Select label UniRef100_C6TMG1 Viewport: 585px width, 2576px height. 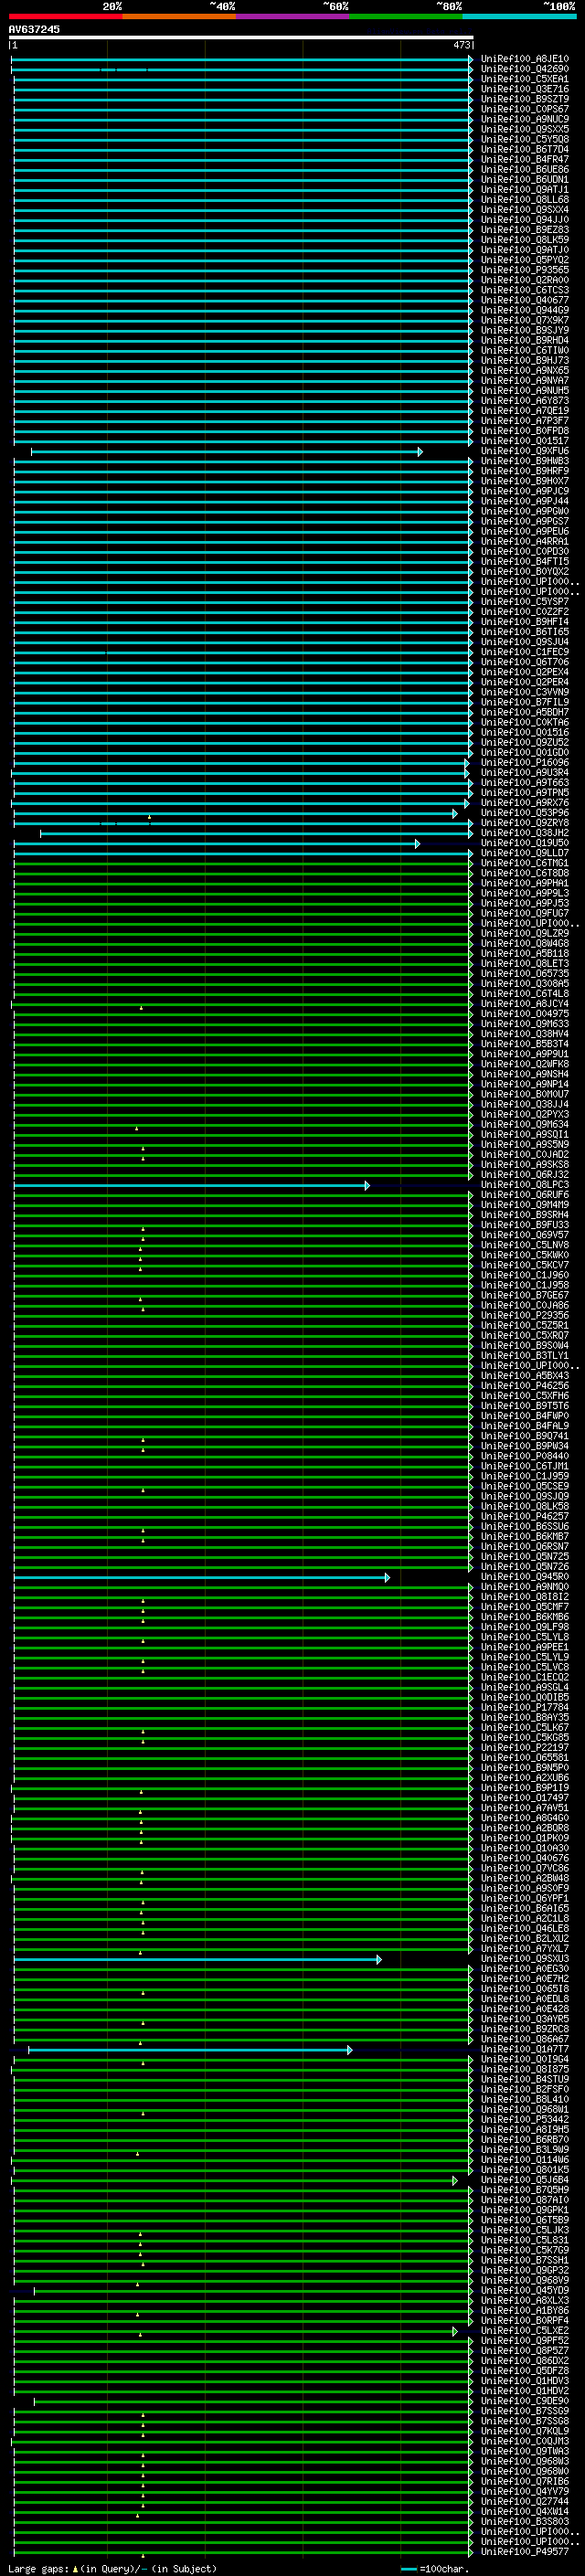click(524, 863)
